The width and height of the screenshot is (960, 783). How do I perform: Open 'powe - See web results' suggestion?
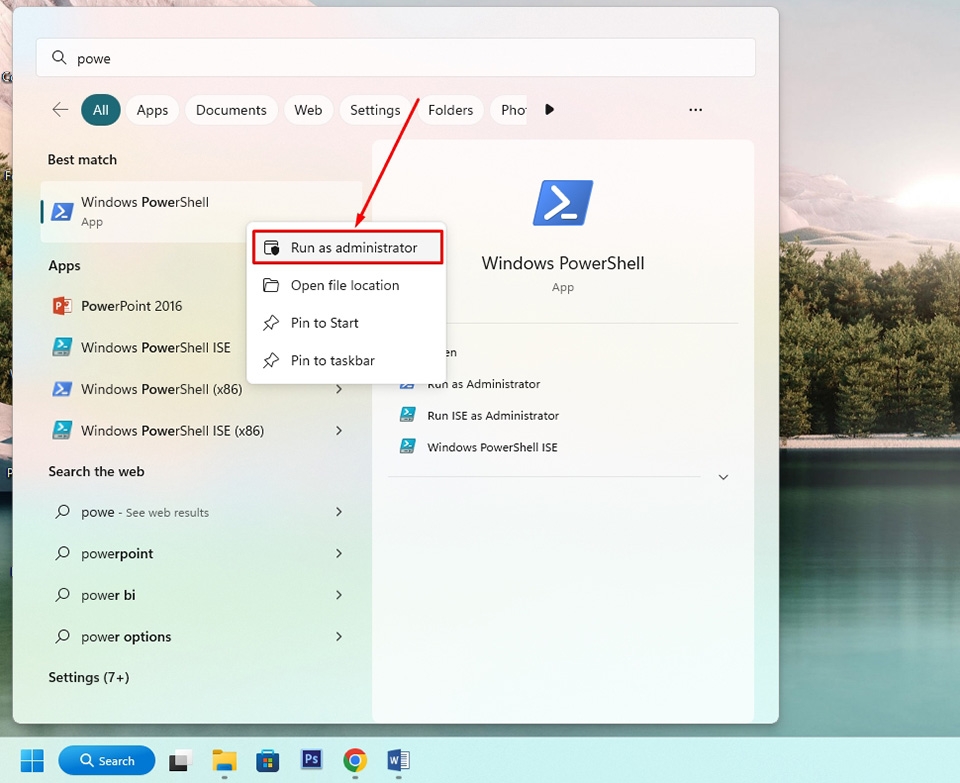[x=144, y=512]
